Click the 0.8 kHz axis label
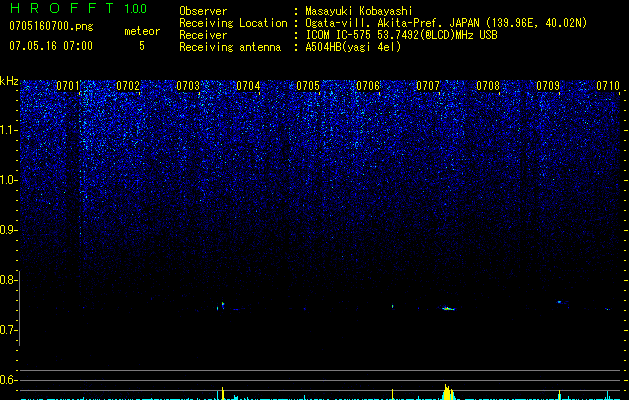Screen dimensions: 629x400 click(9, 280)
